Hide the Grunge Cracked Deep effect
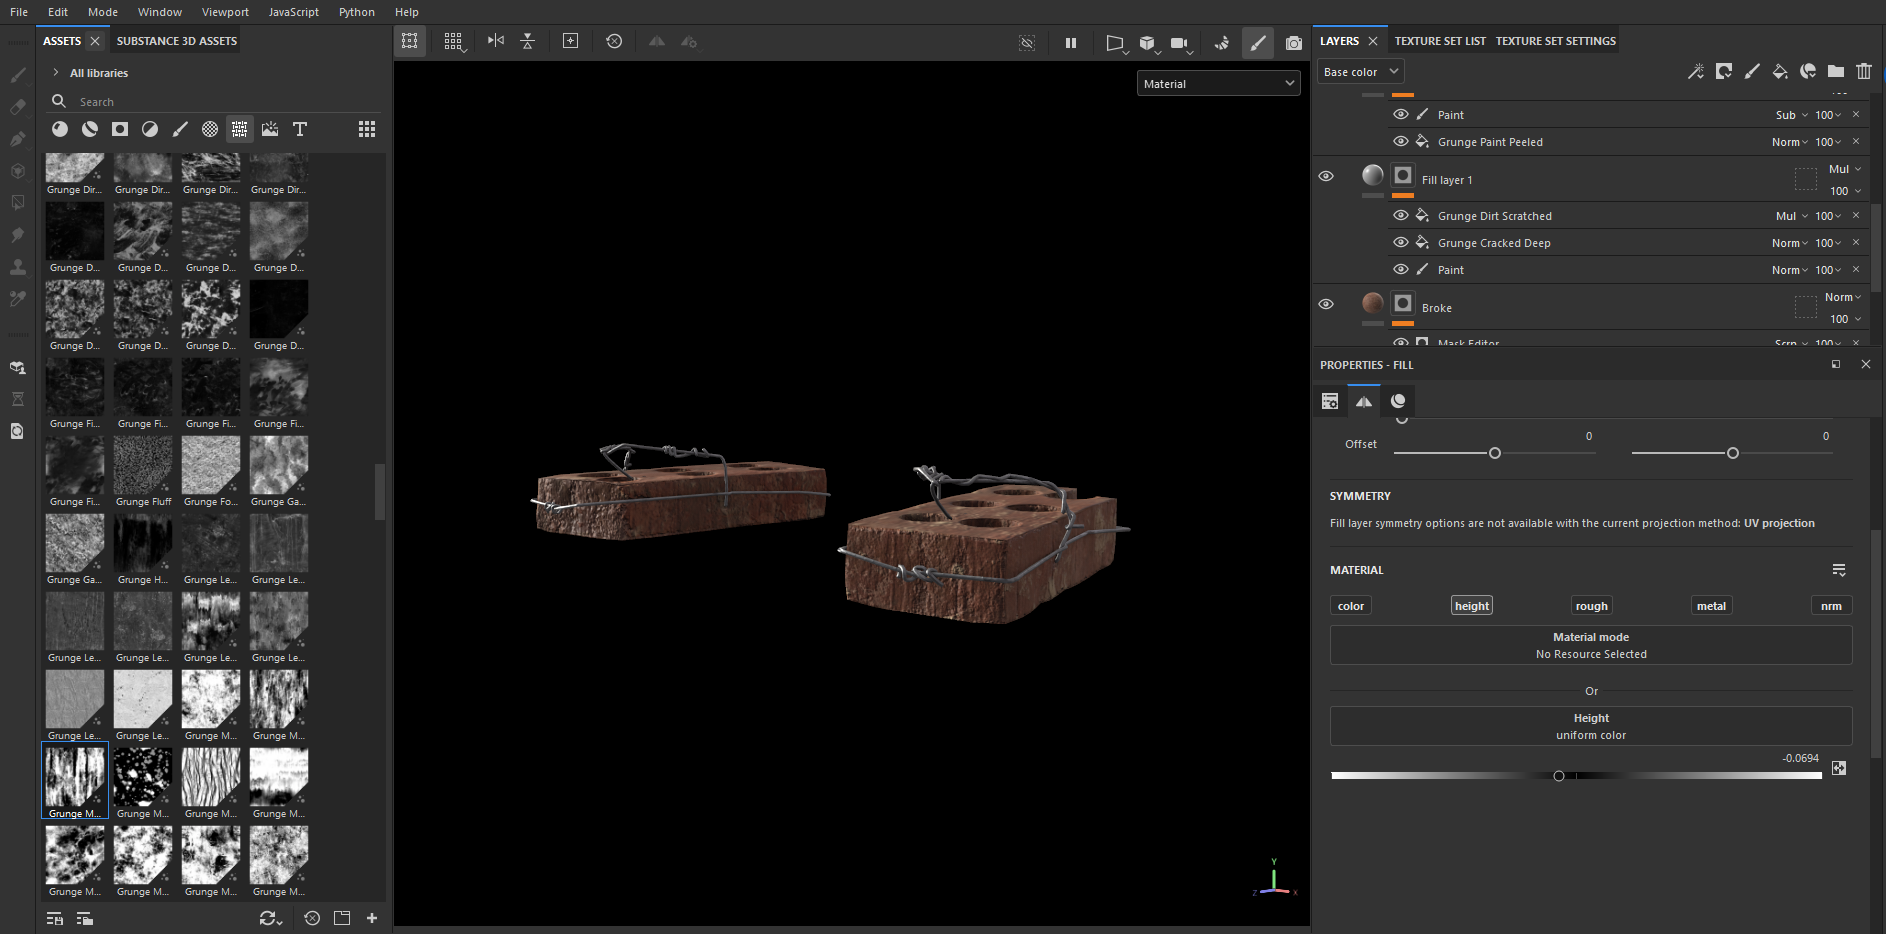This screenshot has height=934, width=1886. [x=1400, y=242]
